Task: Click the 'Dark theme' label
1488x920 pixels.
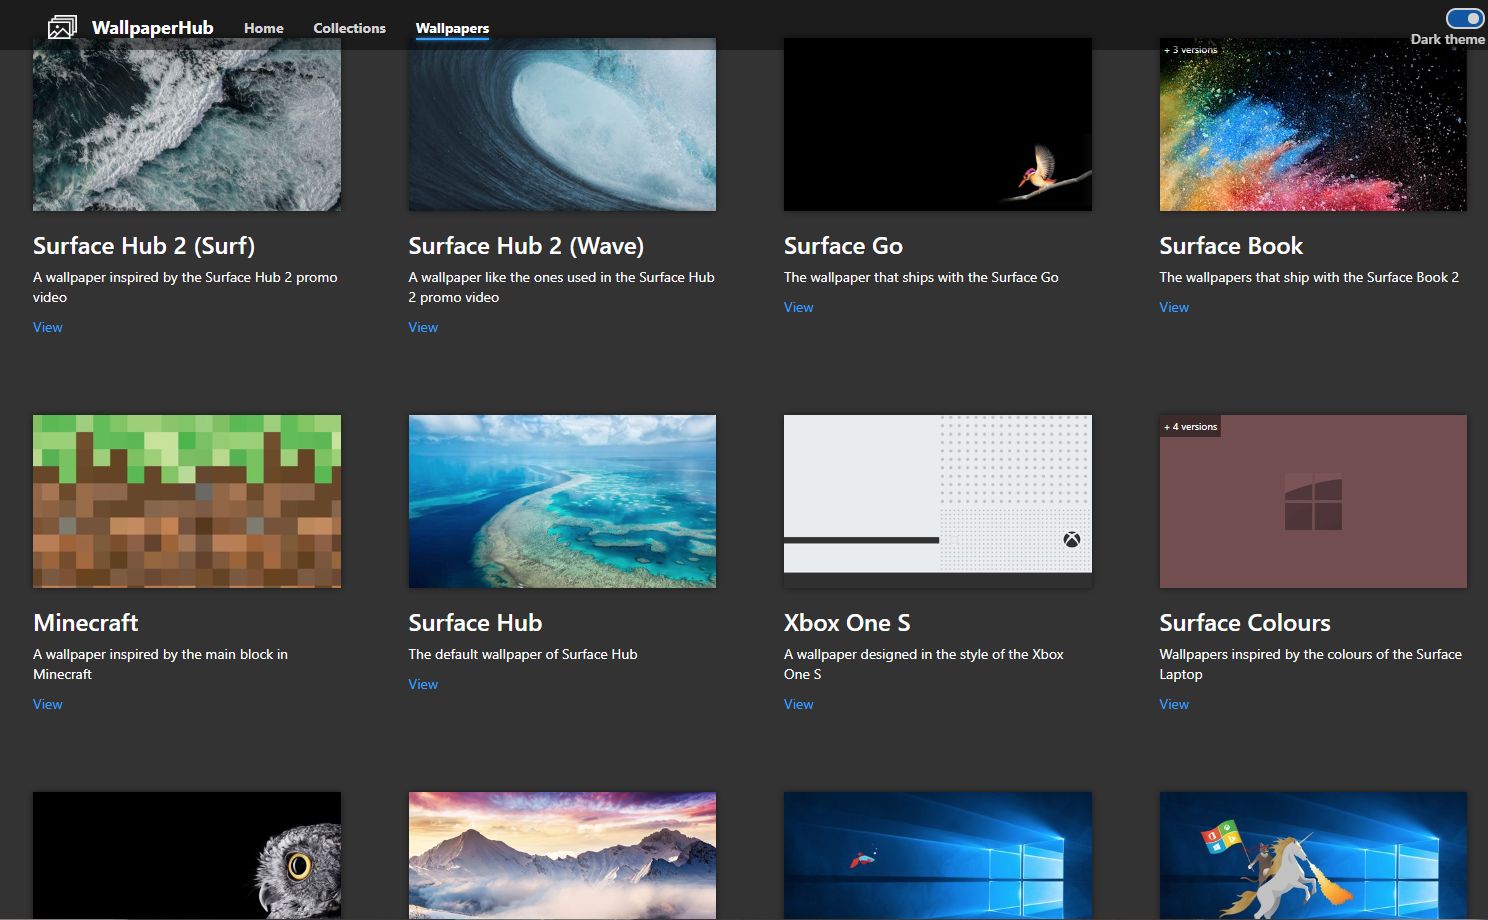Action: 1447,39
